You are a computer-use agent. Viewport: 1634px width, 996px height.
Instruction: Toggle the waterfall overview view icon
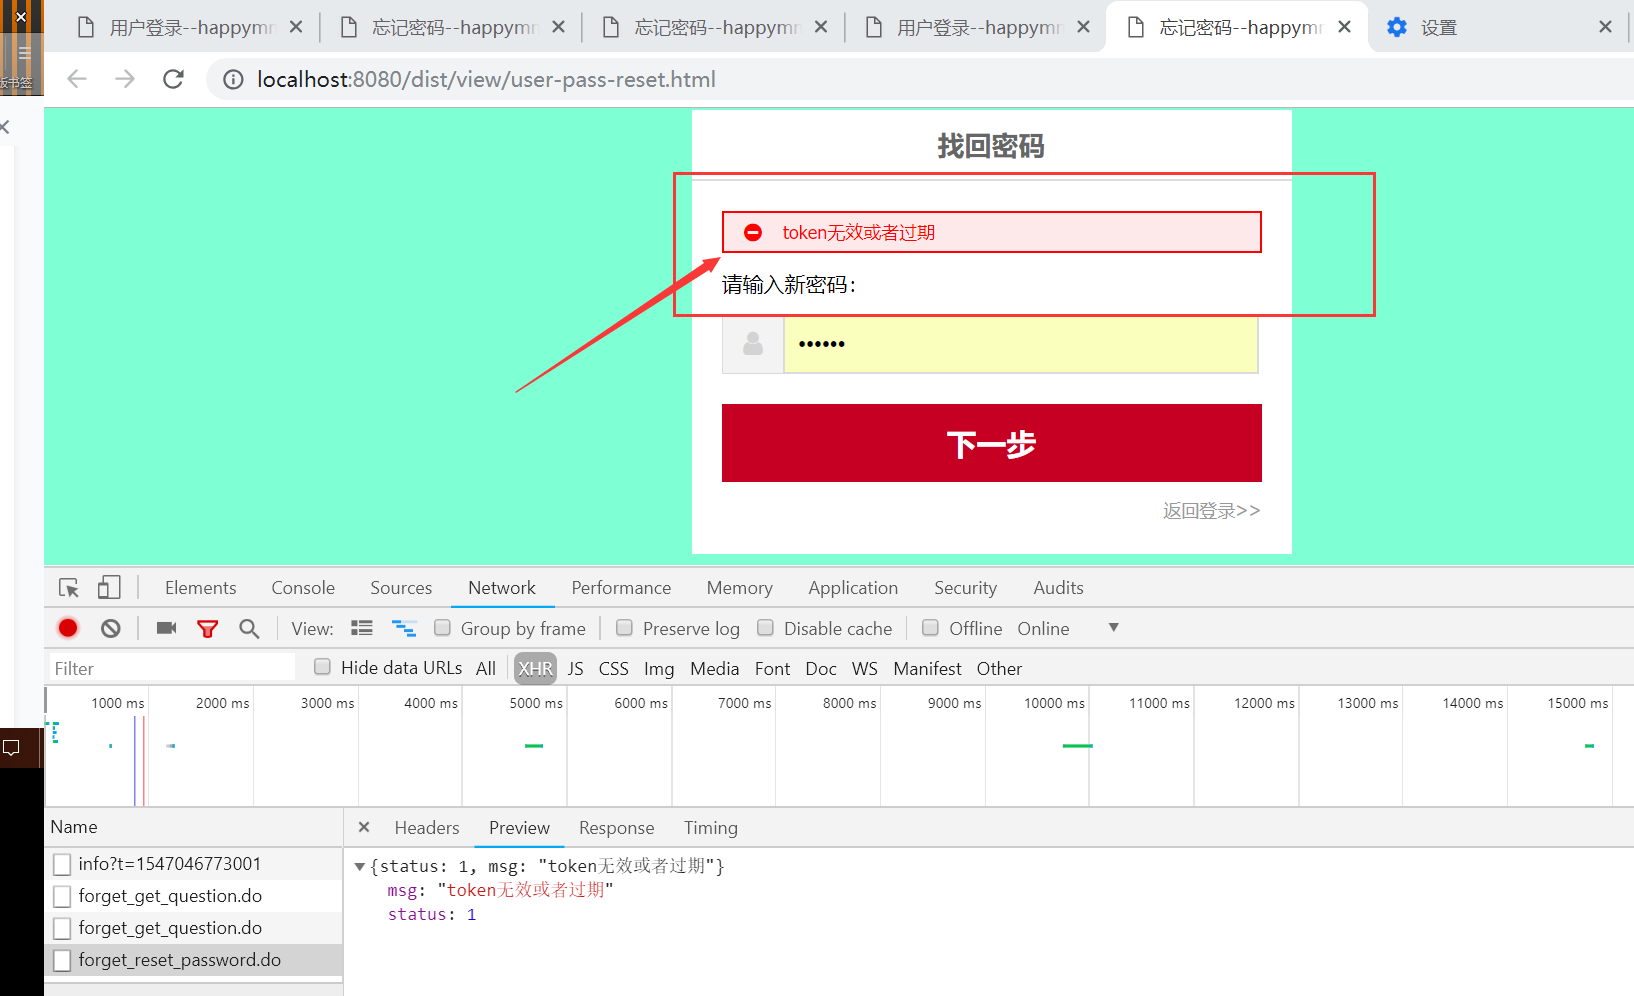pos(404,628)
